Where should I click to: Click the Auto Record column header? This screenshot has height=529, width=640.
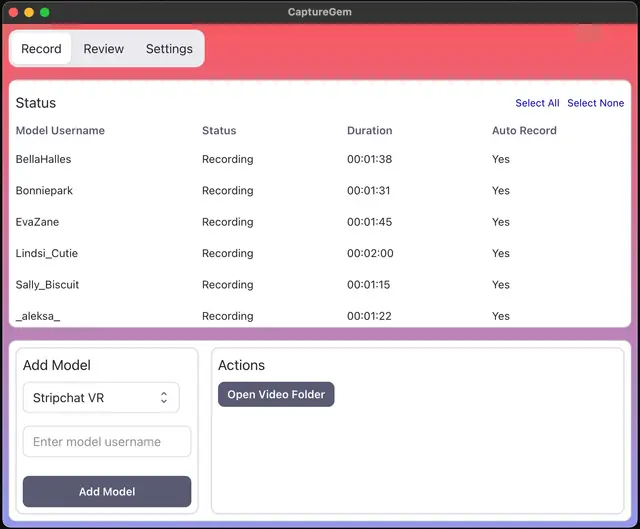click(524, 131)
